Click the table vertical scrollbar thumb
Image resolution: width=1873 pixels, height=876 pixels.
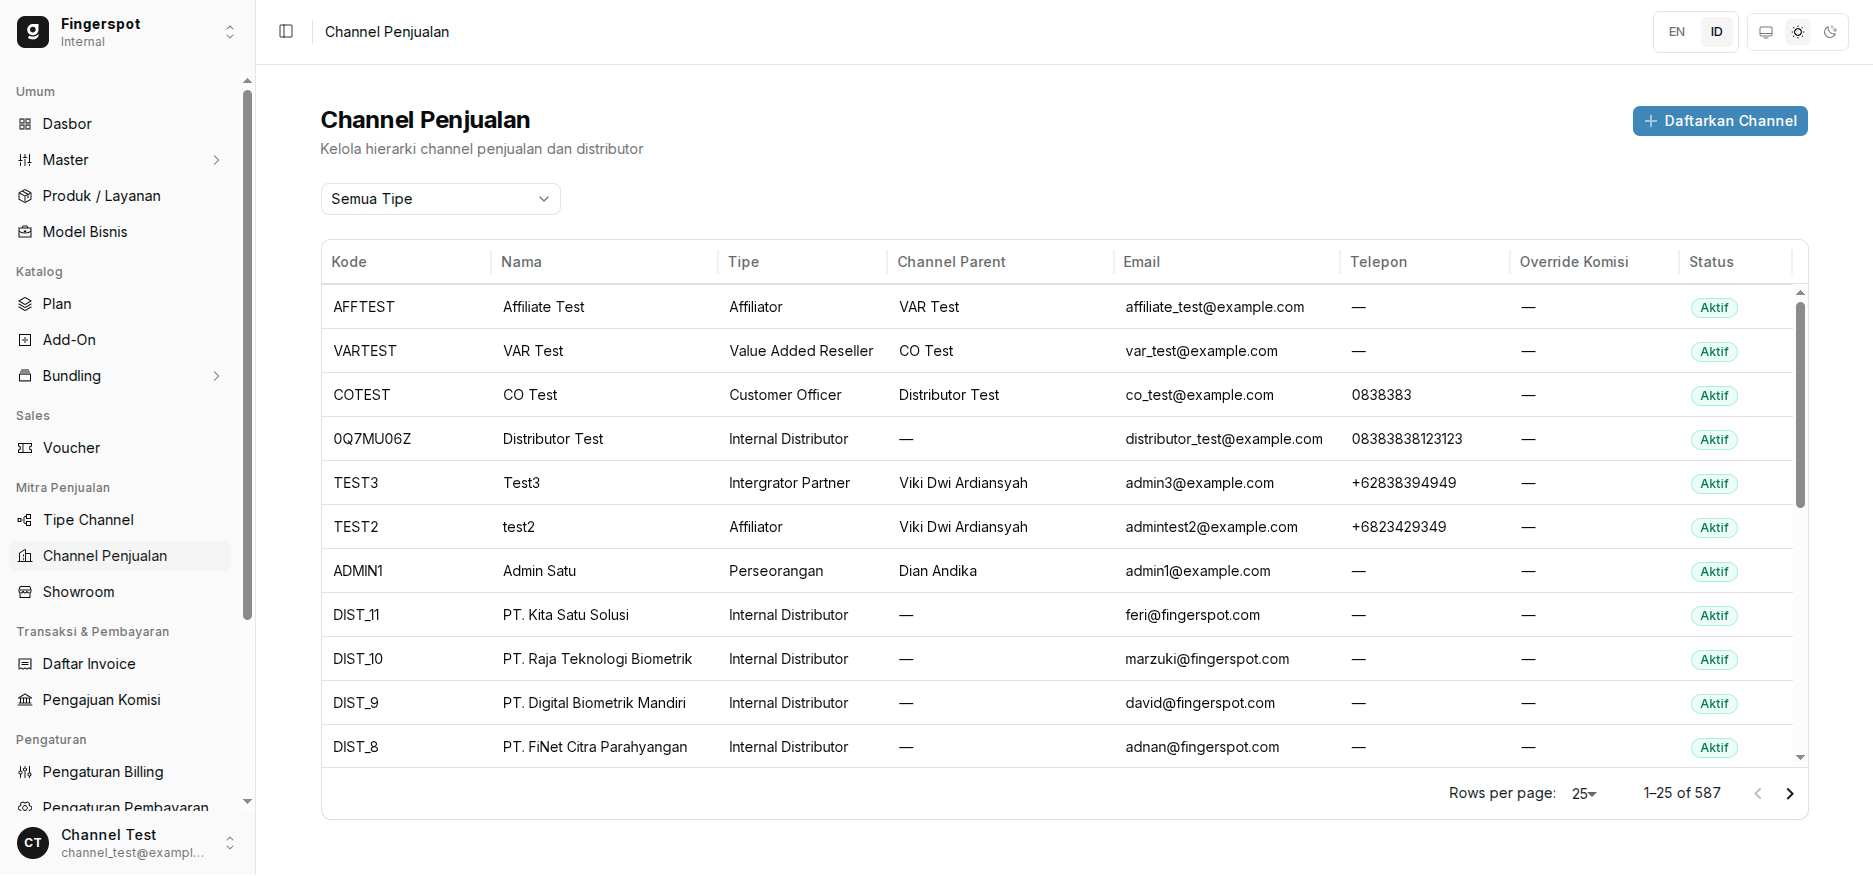[1800, 405]
